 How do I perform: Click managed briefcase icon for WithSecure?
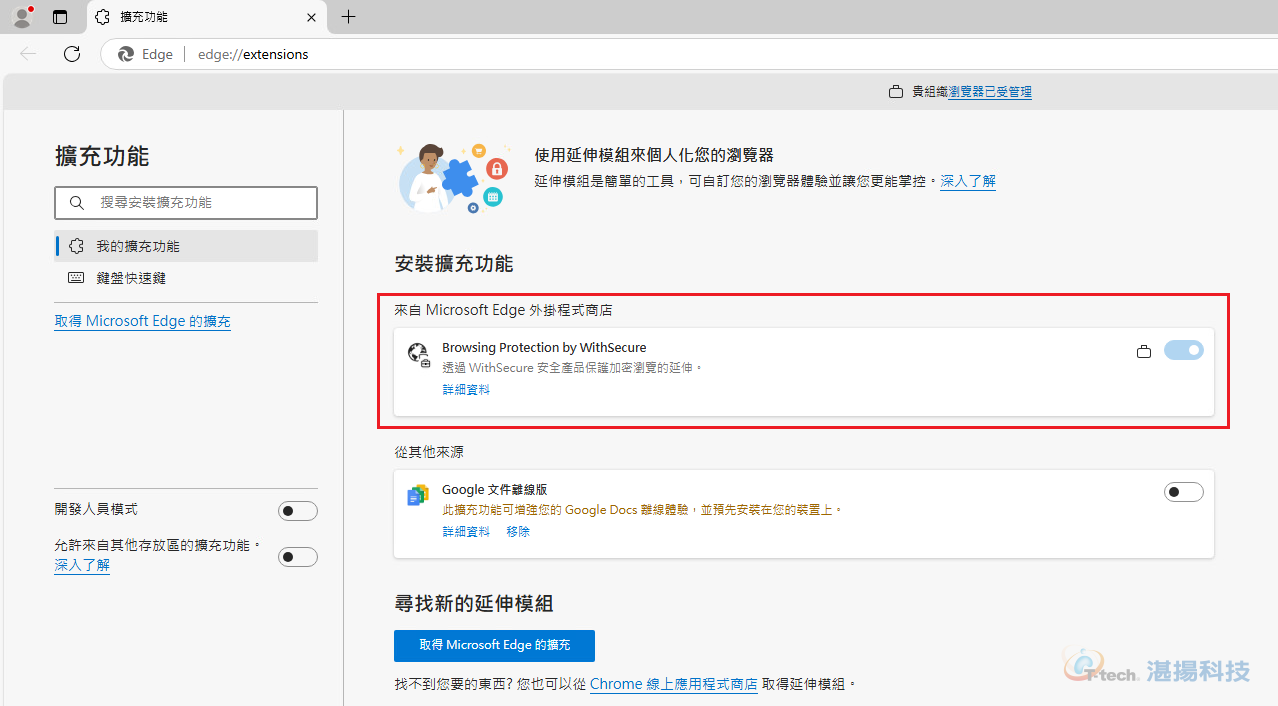tap(1144, 351)
